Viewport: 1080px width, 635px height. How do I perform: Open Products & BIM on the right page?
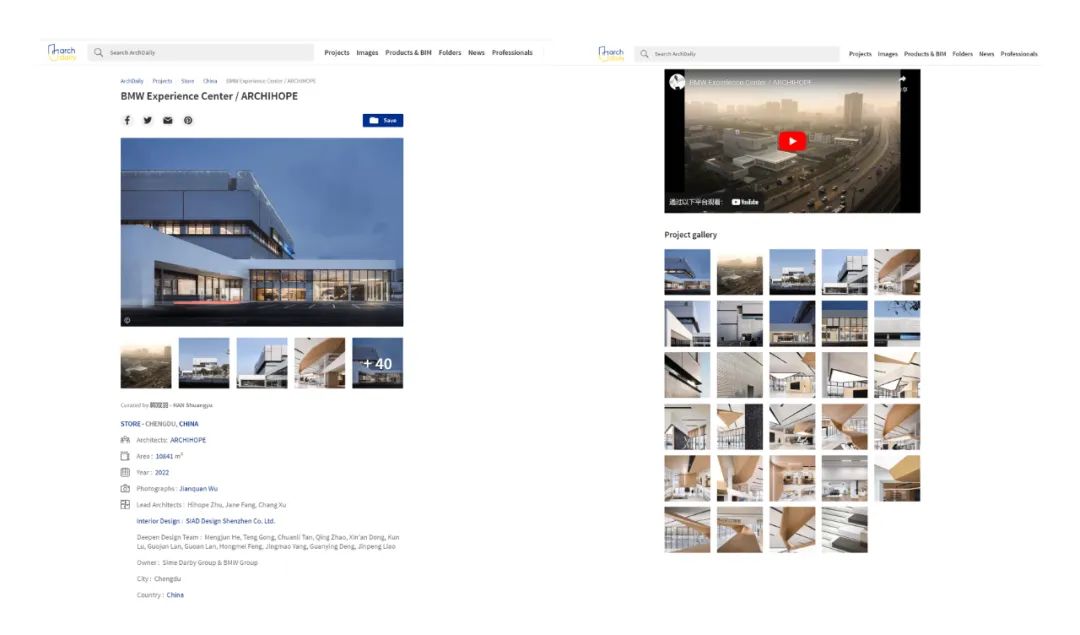coord(925,54)
